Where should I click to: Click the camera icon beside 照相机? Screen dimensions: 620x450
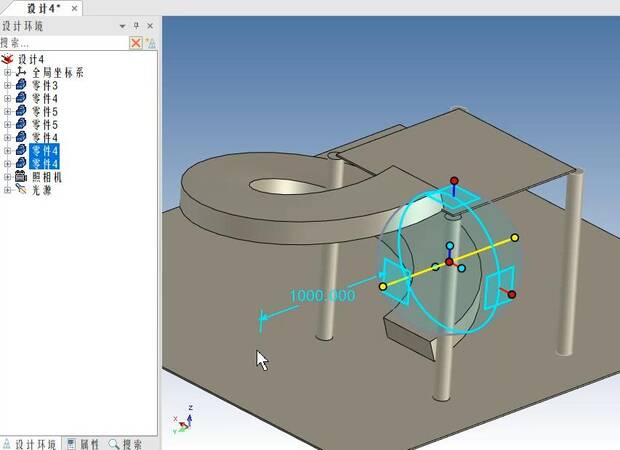tap(21, 176)
